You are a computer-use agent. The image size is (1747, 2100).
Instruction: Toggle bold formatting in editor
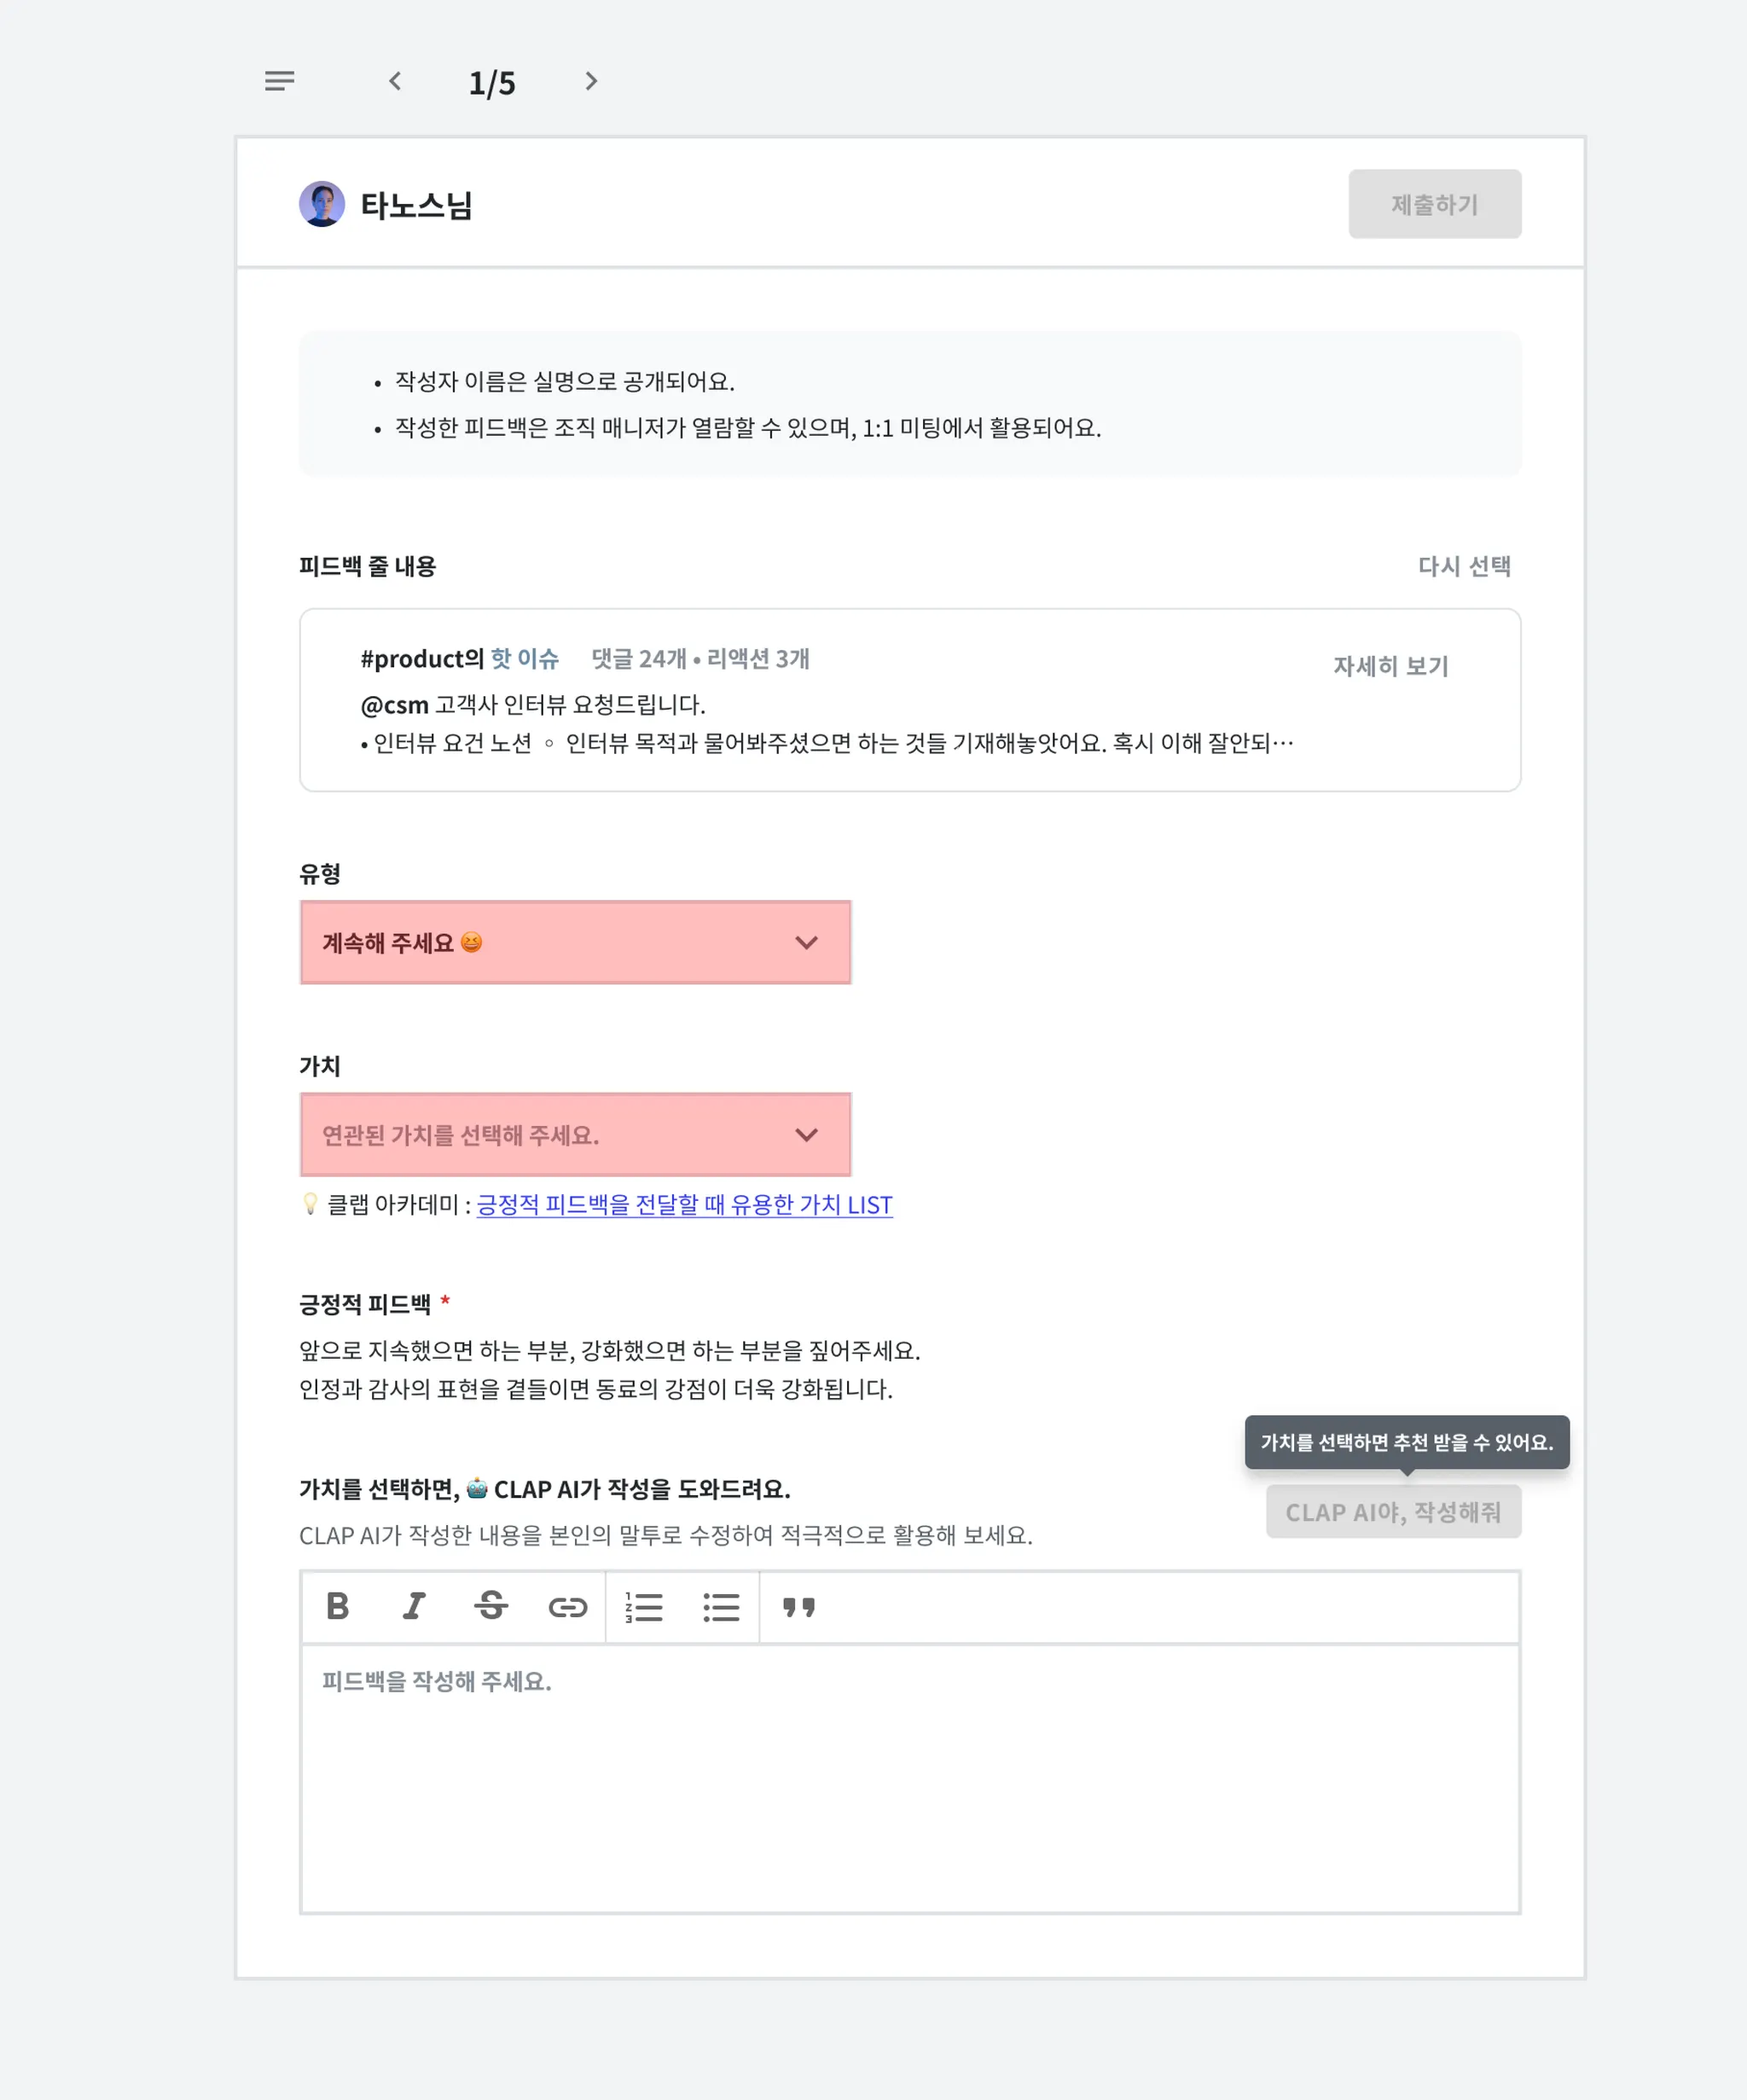tap(338, 1606)
